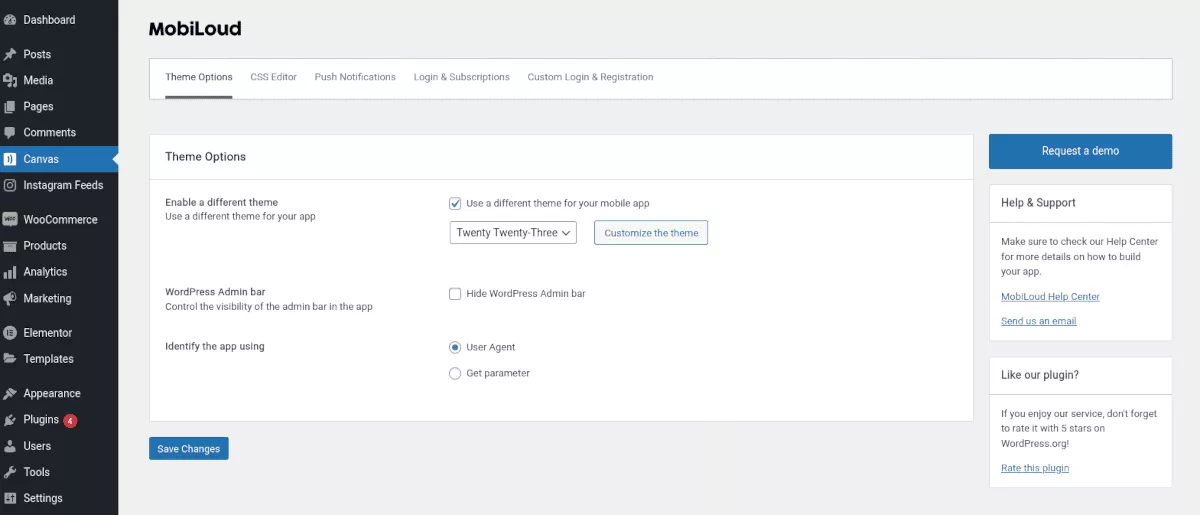
Task: Open the Twenty Twenty-Three theme dropdown
Action: [x=513, y=233]
